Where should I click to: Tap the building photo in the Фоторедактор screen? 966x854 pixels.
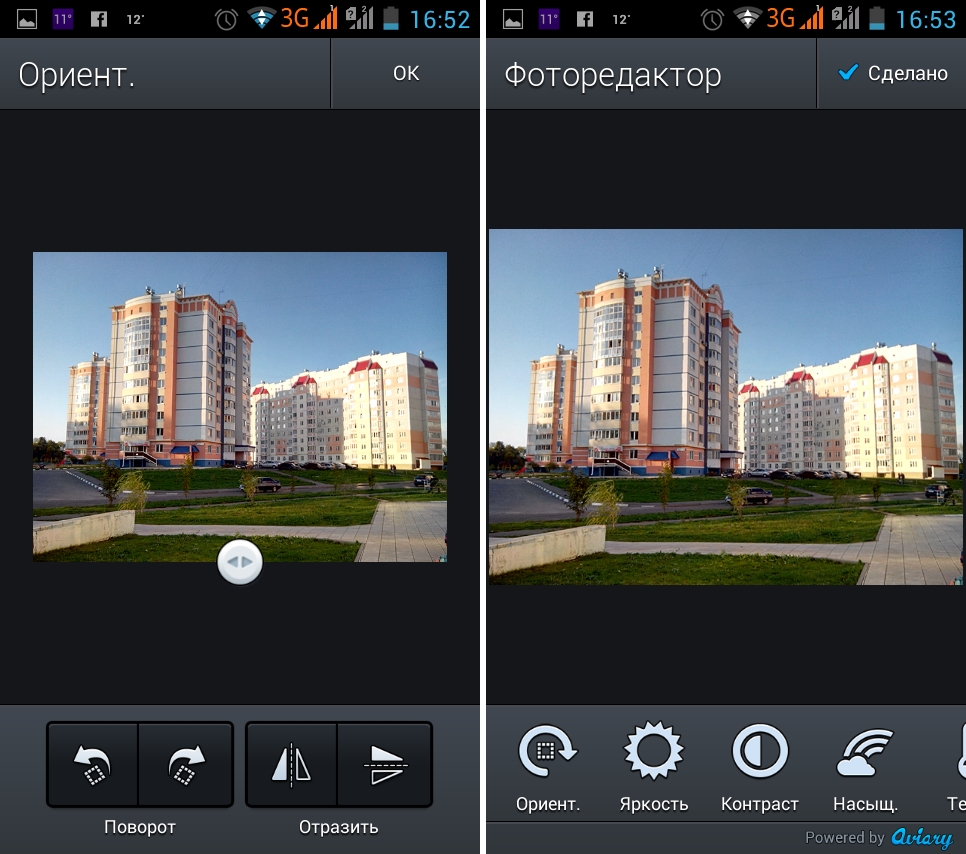coord(726,407)
